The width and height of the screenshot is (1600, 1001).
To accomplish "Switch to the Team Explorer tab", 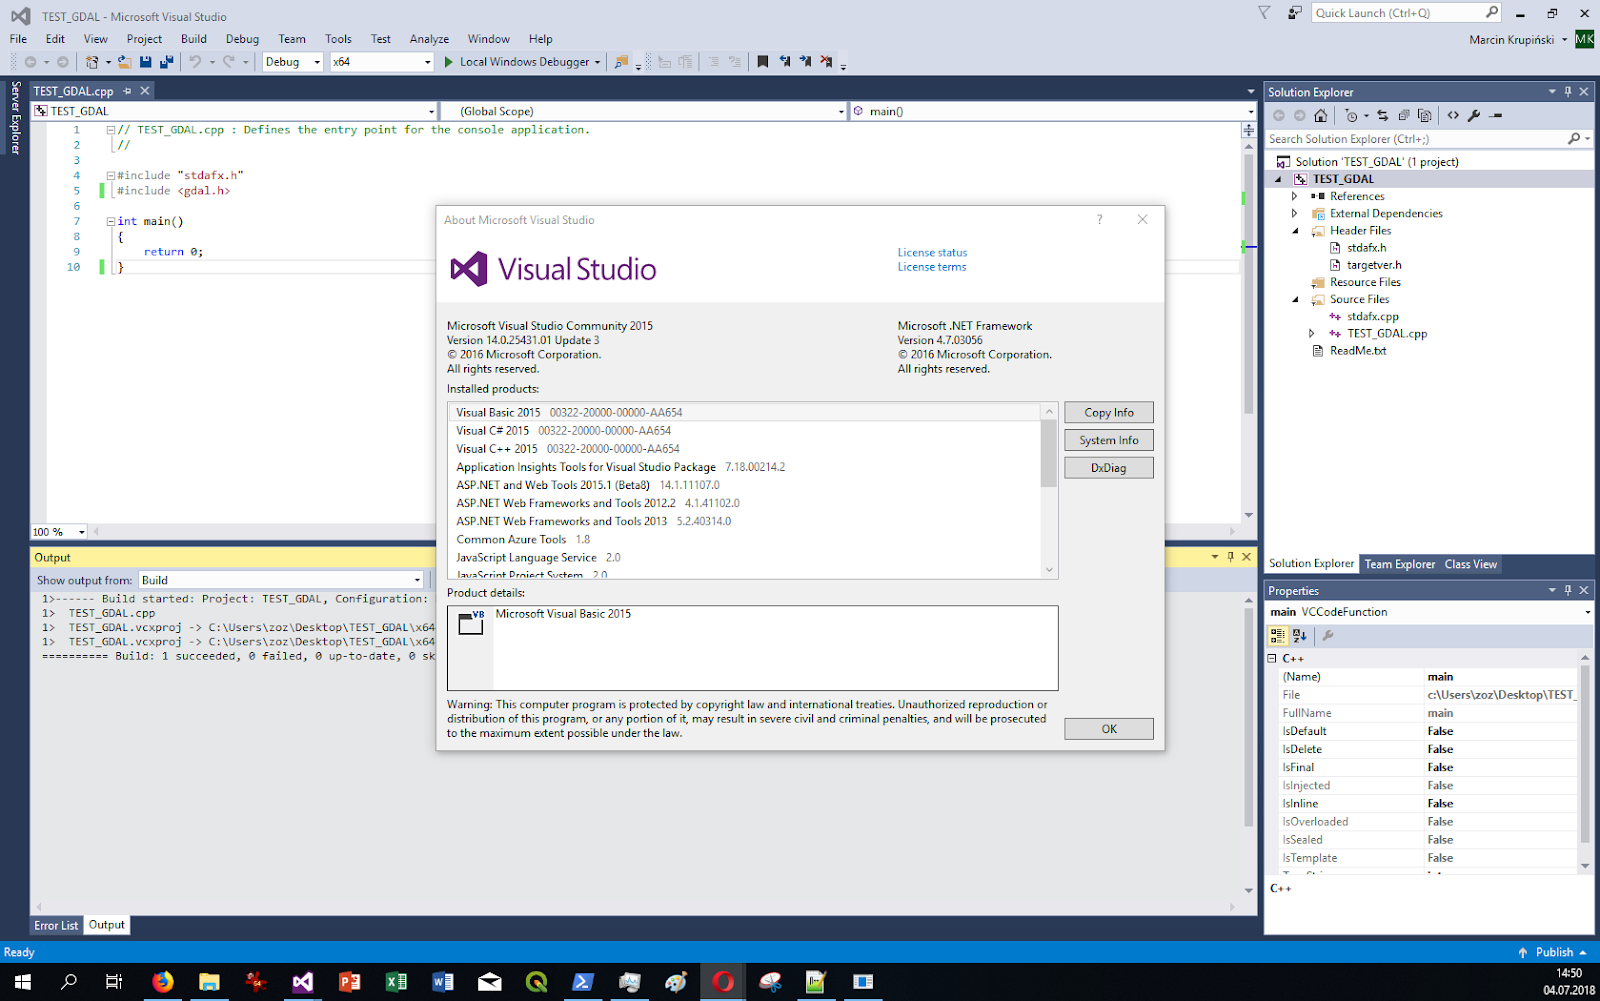I will 1399,563.
